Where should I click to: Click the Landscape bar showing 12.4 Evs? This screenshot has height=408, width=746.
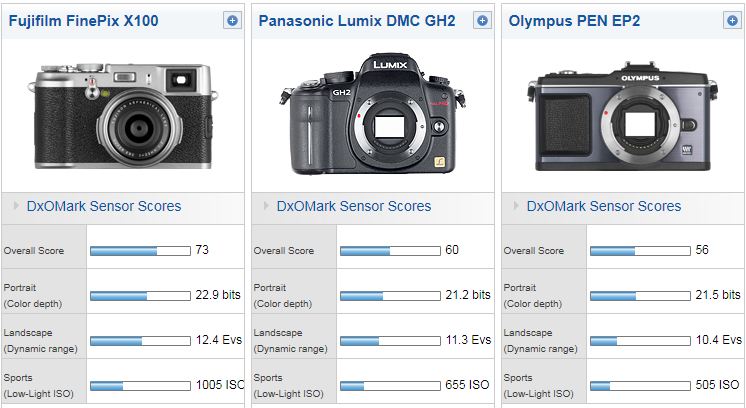pyautogui.click(x=140, y=341)
